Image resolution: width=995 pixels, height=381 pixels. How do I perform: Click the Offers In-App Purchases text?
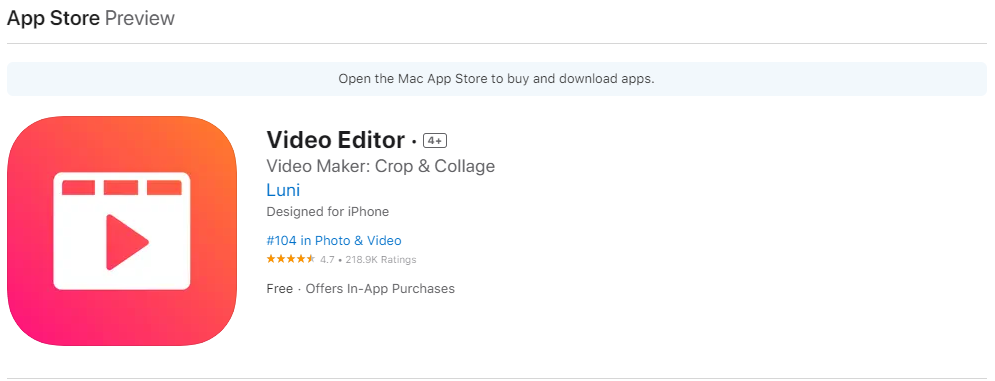[380, 289]
